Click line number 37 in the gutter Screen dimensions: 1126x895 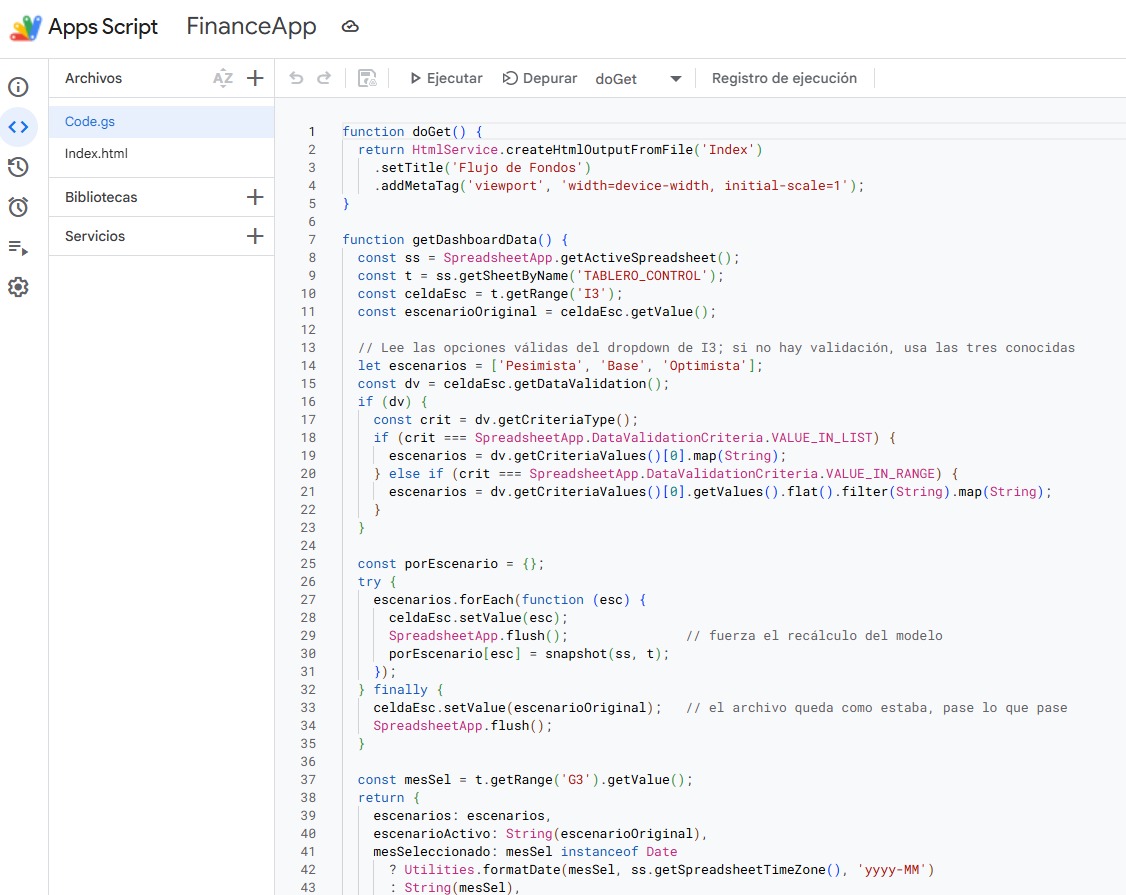tap(308, 779)
